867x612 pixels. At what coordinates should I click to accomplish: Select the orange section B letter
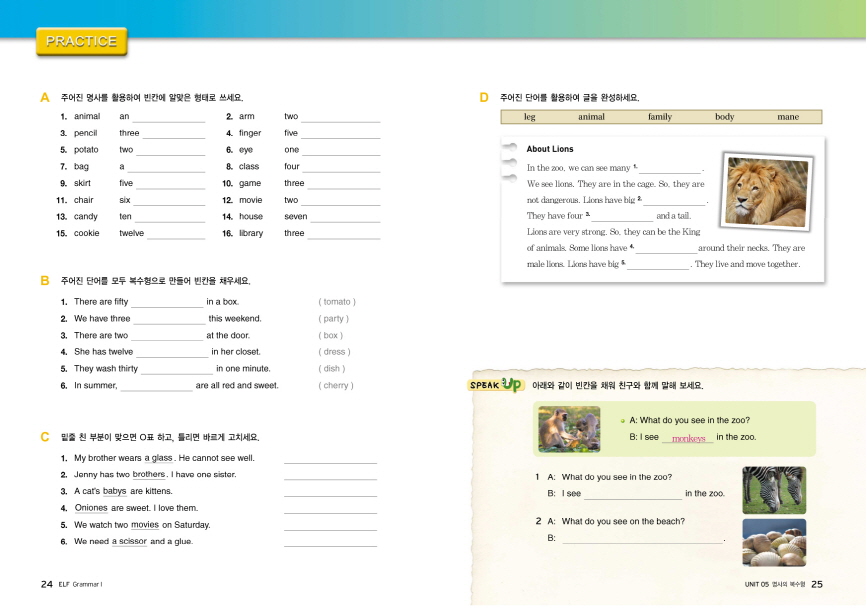45,281
